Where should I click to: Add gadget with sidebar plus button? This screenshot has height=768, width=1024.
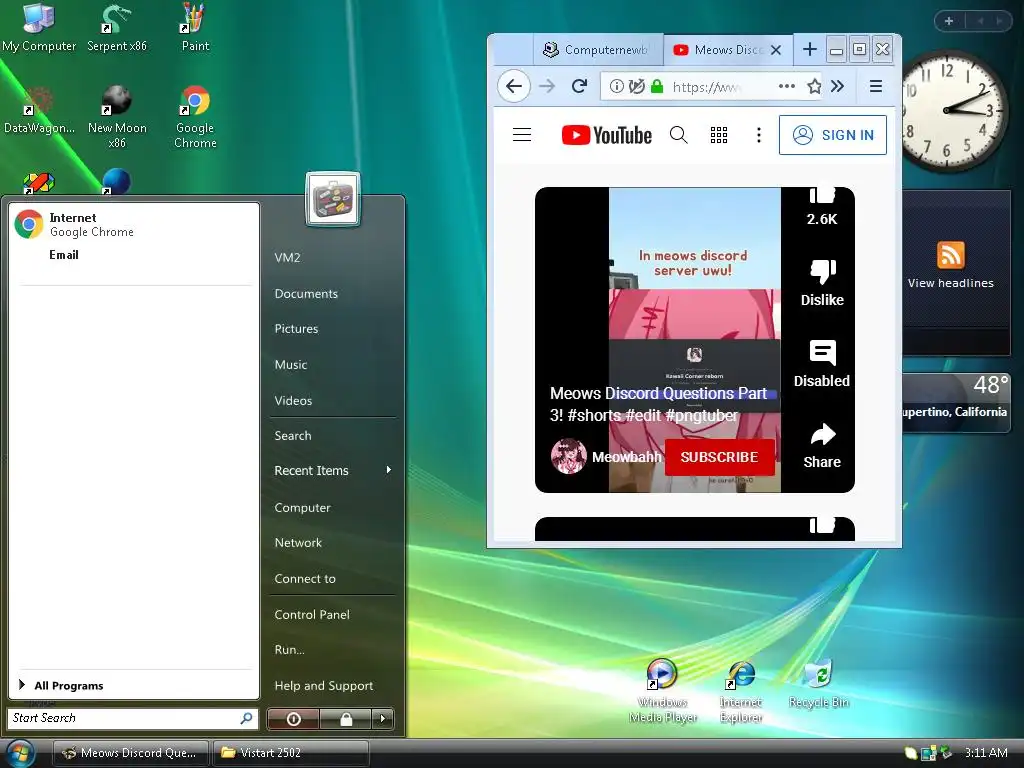click(948, 21)
